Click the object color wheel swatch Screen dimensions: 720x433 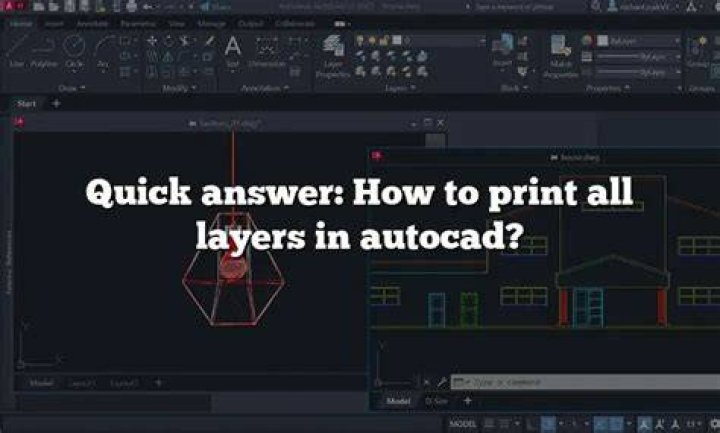click(x=587, y=41)
